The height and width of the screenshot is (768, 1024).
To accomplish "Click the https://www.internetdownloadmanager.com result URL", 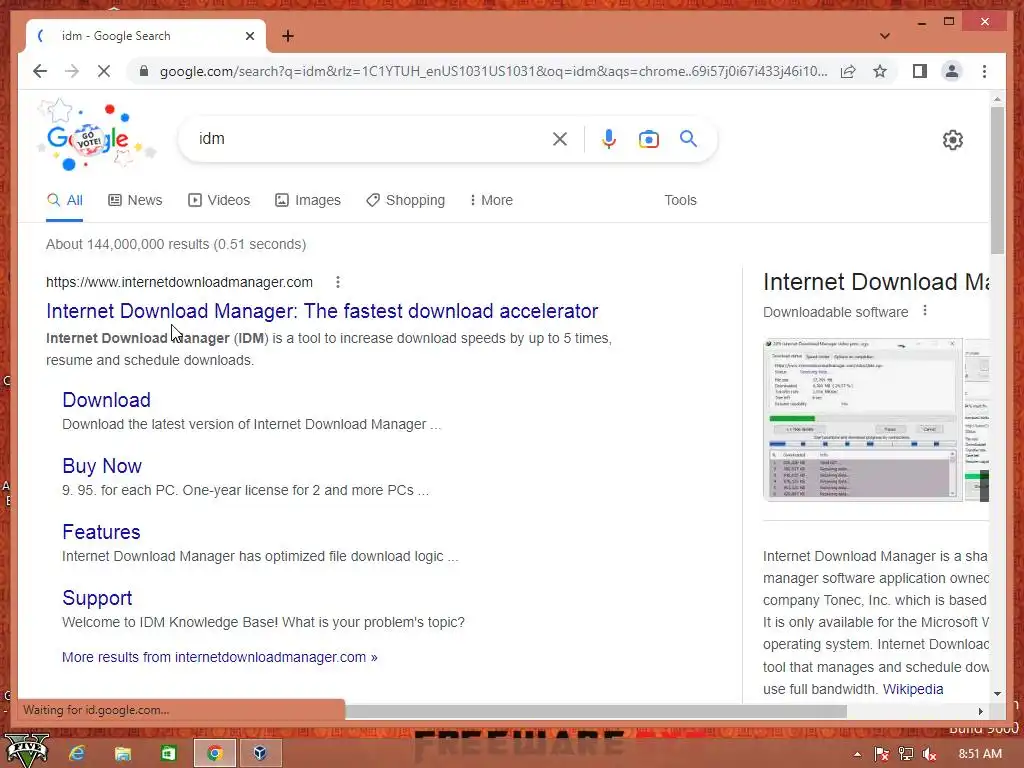I will (179, 282).
